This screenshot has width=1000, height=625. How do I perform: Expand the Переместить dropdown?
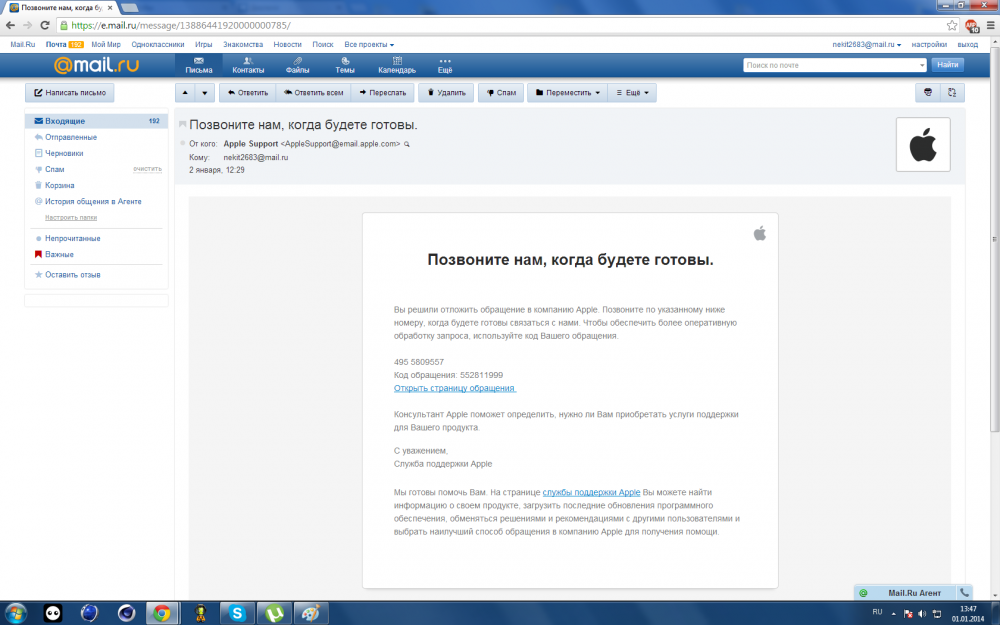coord(568,92)
